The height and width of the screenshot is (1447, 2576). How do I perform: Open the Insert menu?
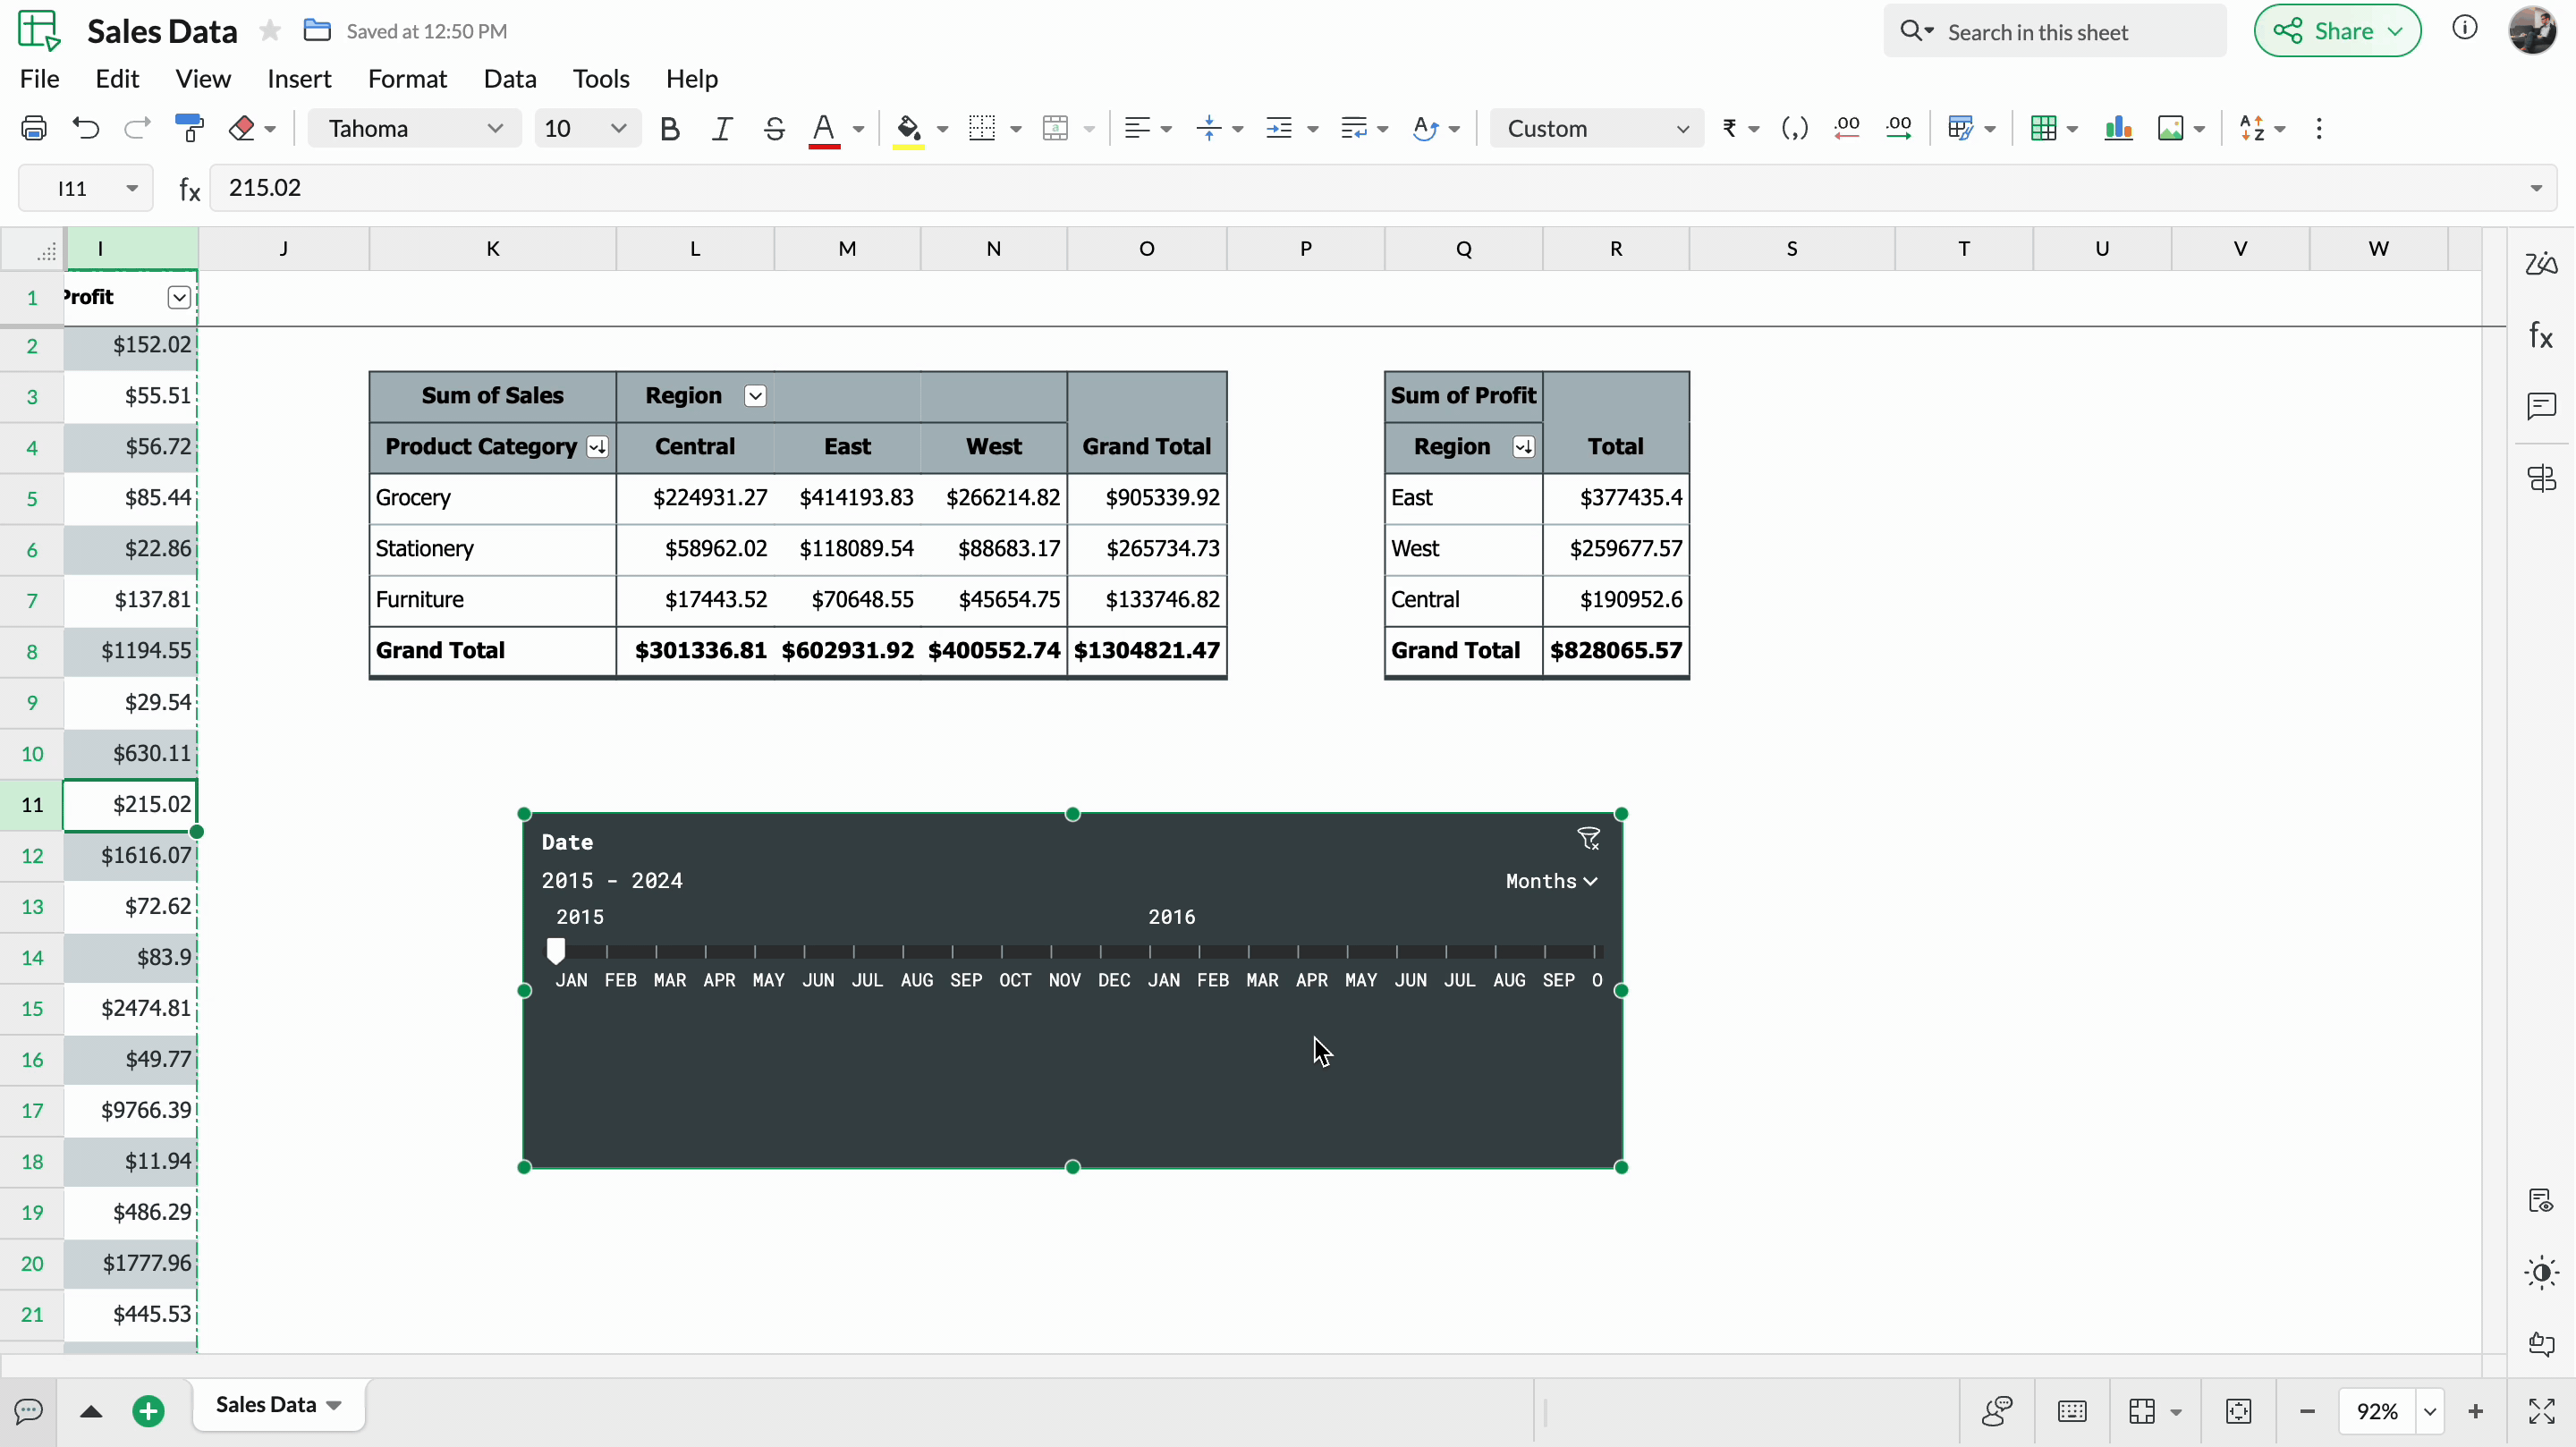point(299,78)
